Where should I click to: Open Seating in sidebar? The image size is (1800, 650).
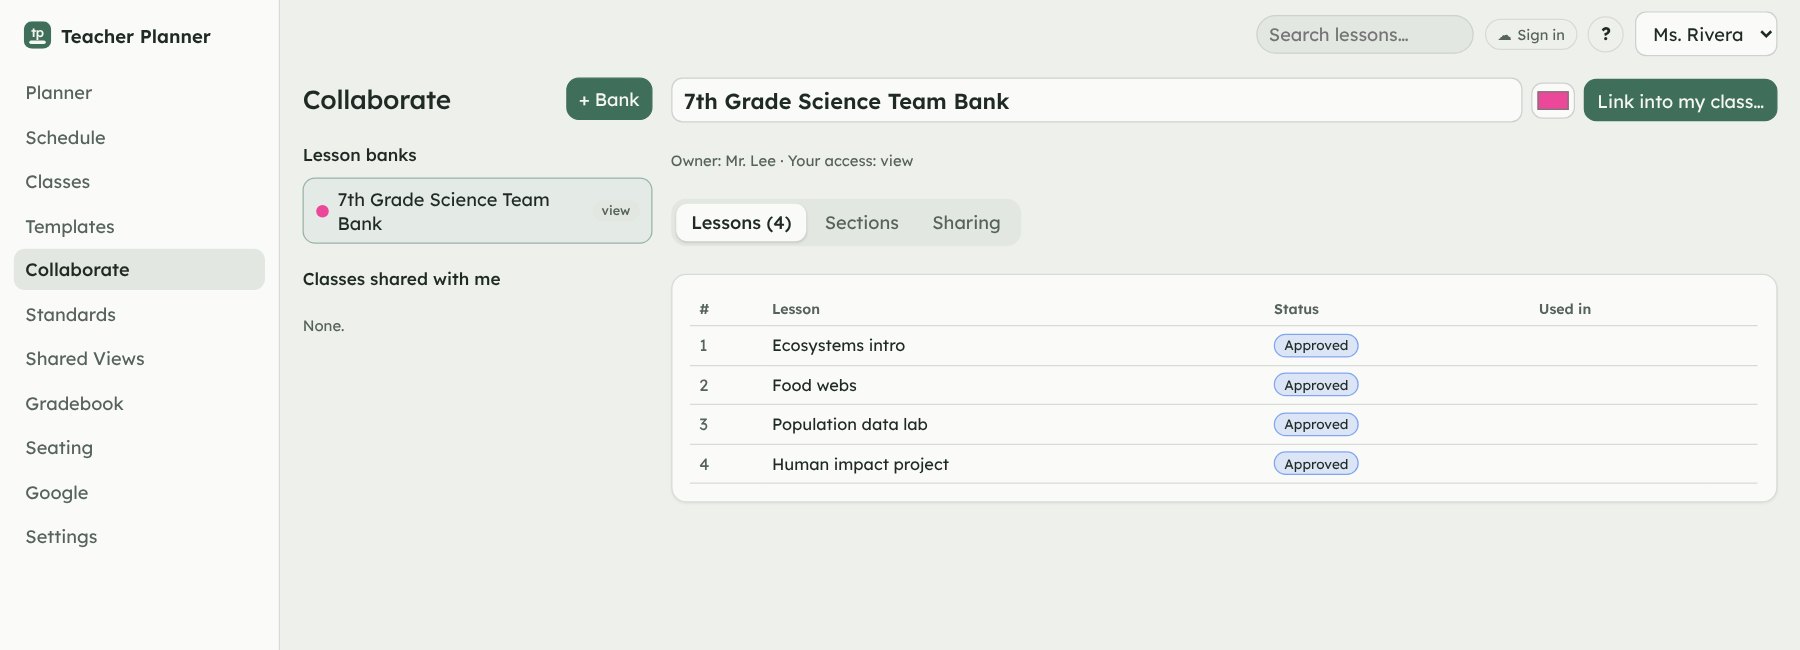[x=139, y=448]
